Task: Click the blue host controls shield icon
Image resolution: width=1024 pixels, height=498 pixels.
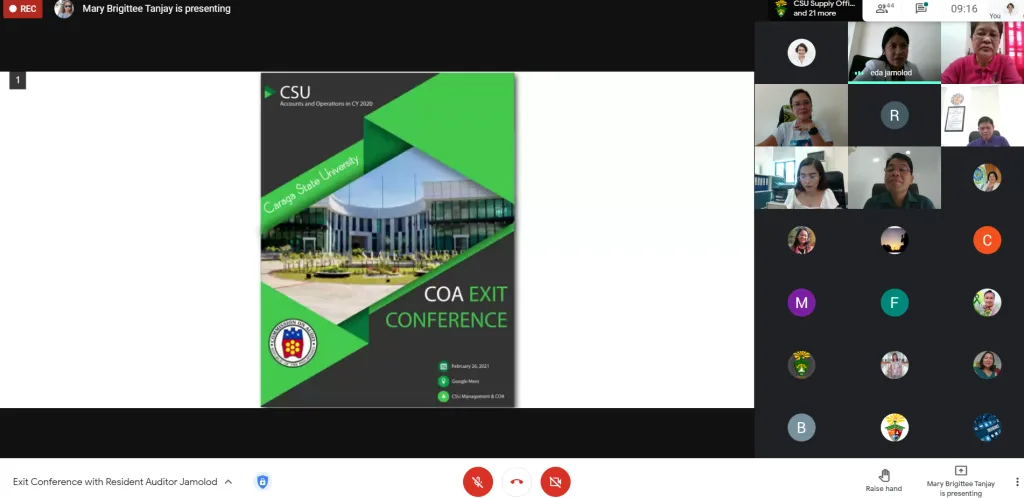Action: (262, 481)
